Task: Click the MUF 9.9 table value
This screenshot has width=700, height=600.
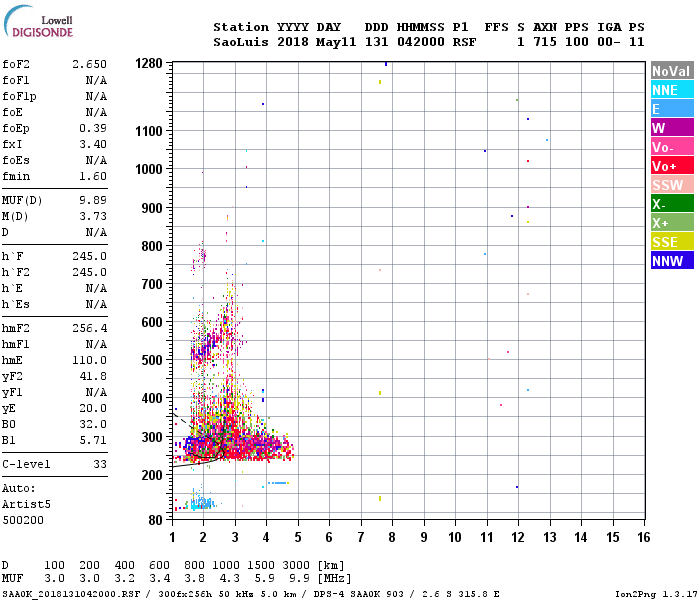Action: pyautogui.click(x=299, y=579)
